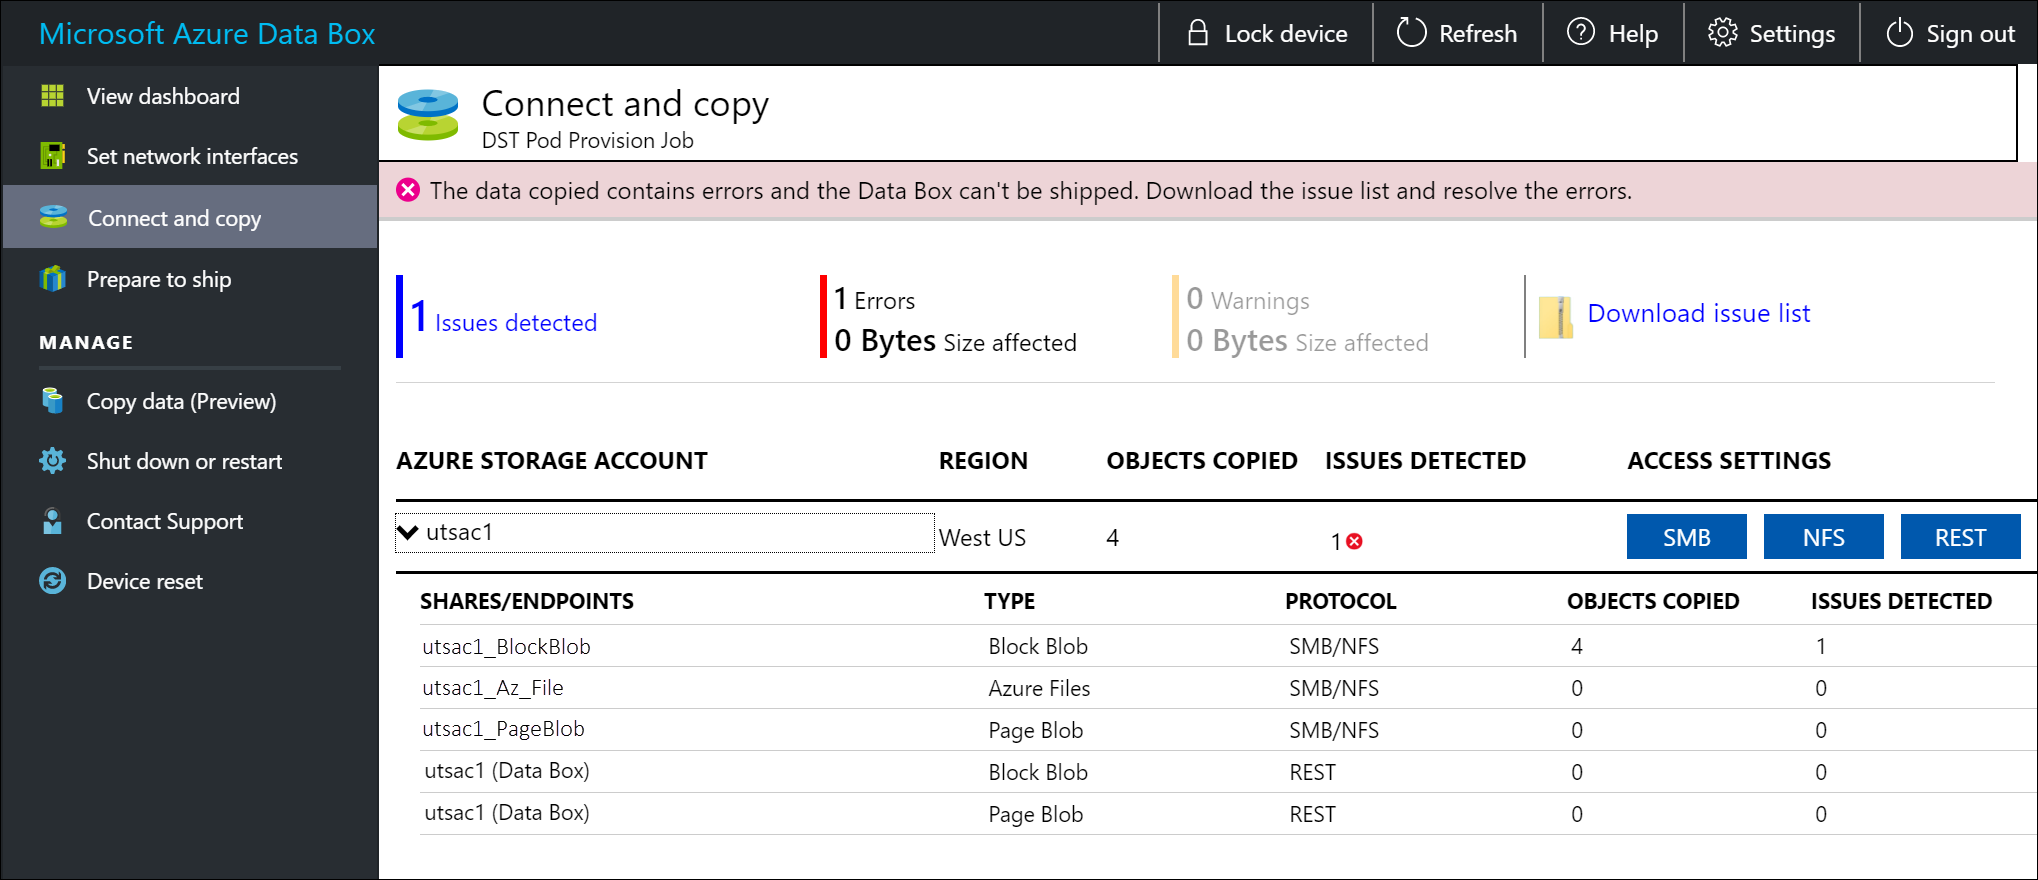
Task: Open the Help menu item
Action: (x=1612, y=33)
